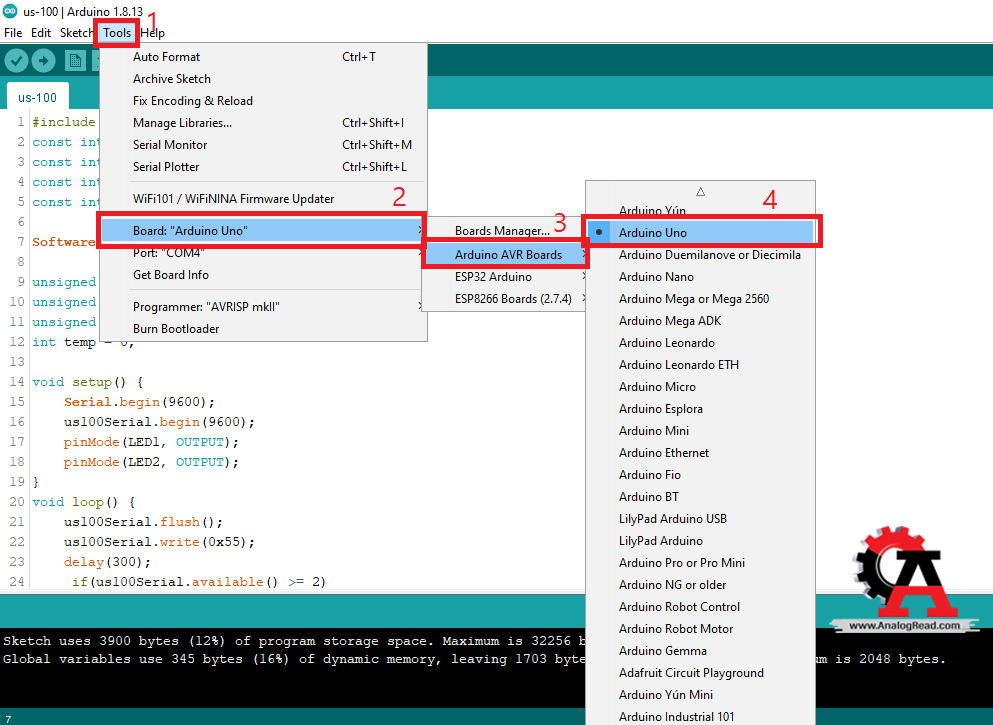Click code line "us100Serial.begin(9600);"

pos(159,422)
